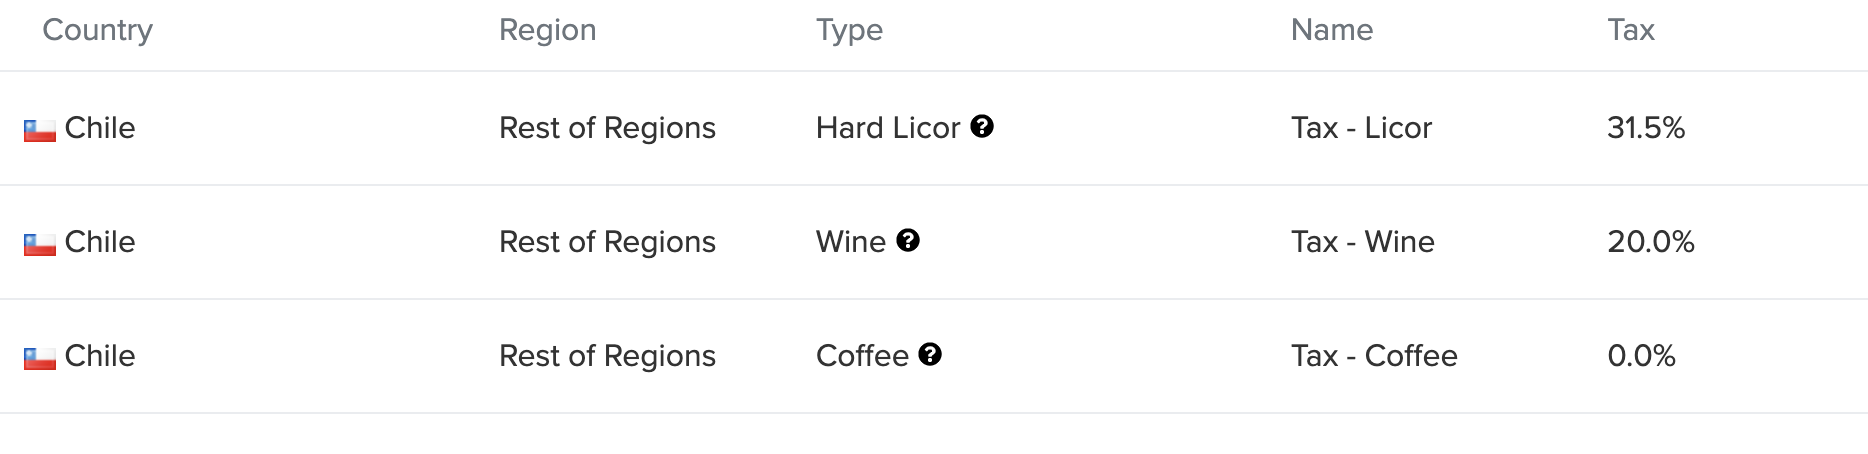This screenshot has height=454, width=1868.
Task: Click the help icon next to Hard Licor
Action: click(982, 127)
